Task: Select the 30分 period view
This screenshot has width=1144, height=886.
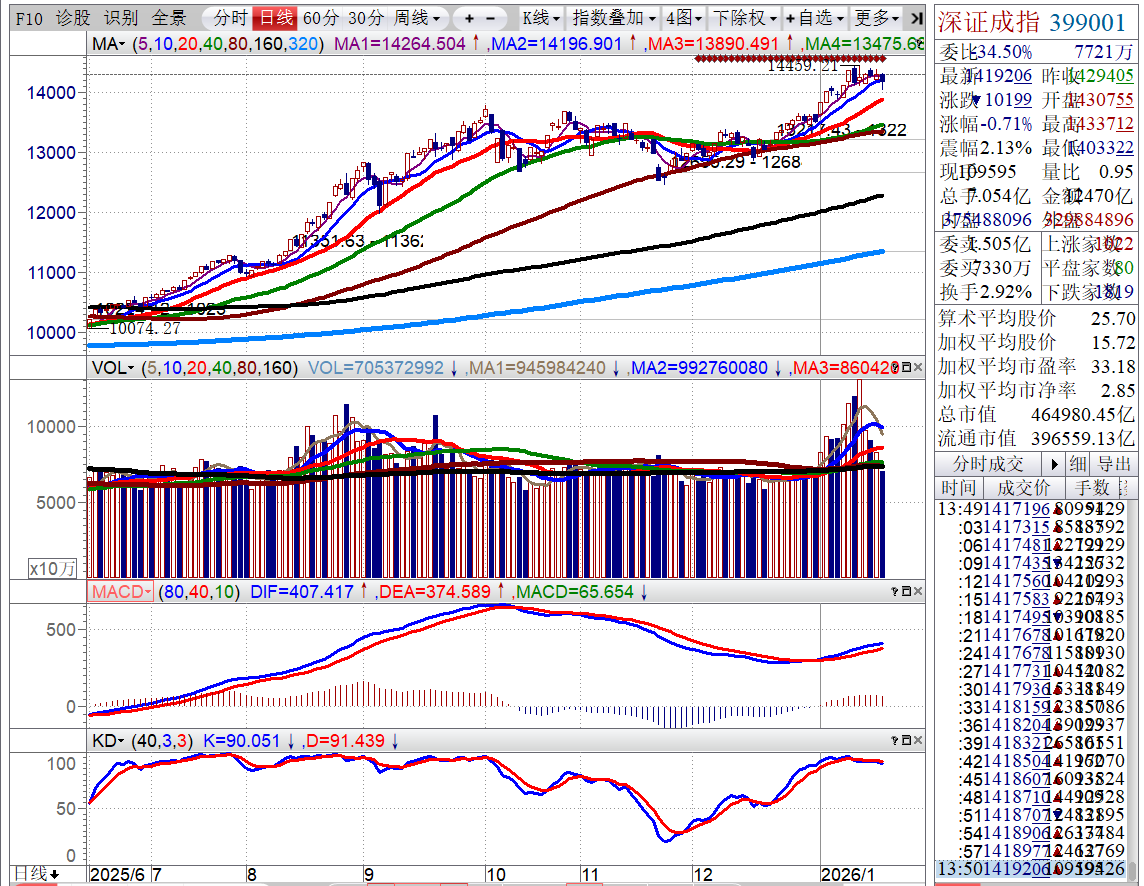Action: (x=365, y=18)
